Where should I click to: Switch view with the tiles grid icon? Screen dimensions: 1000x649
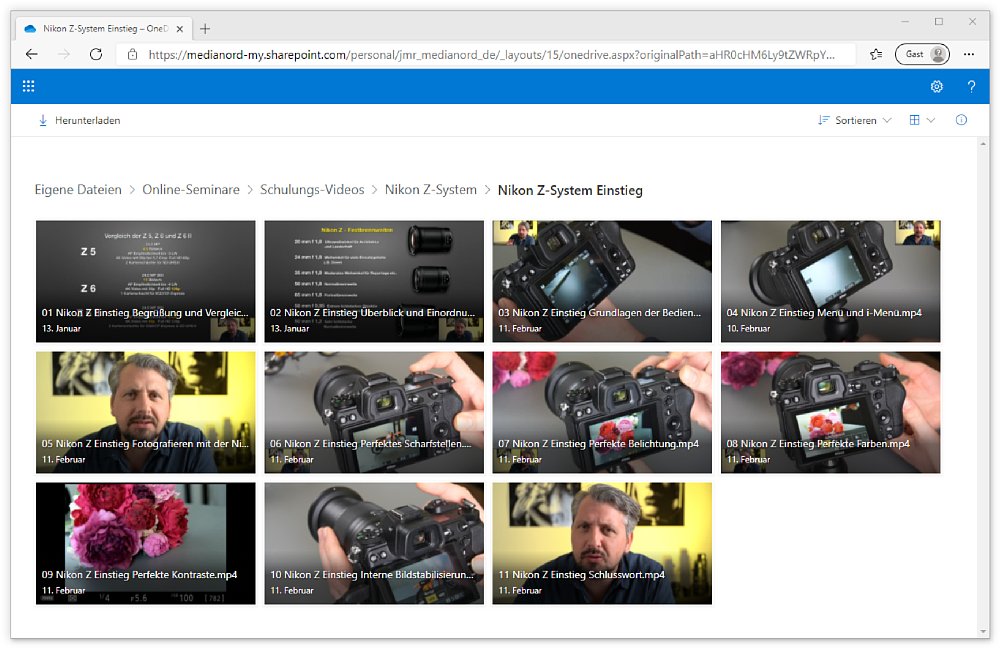(x=915, y=120)
